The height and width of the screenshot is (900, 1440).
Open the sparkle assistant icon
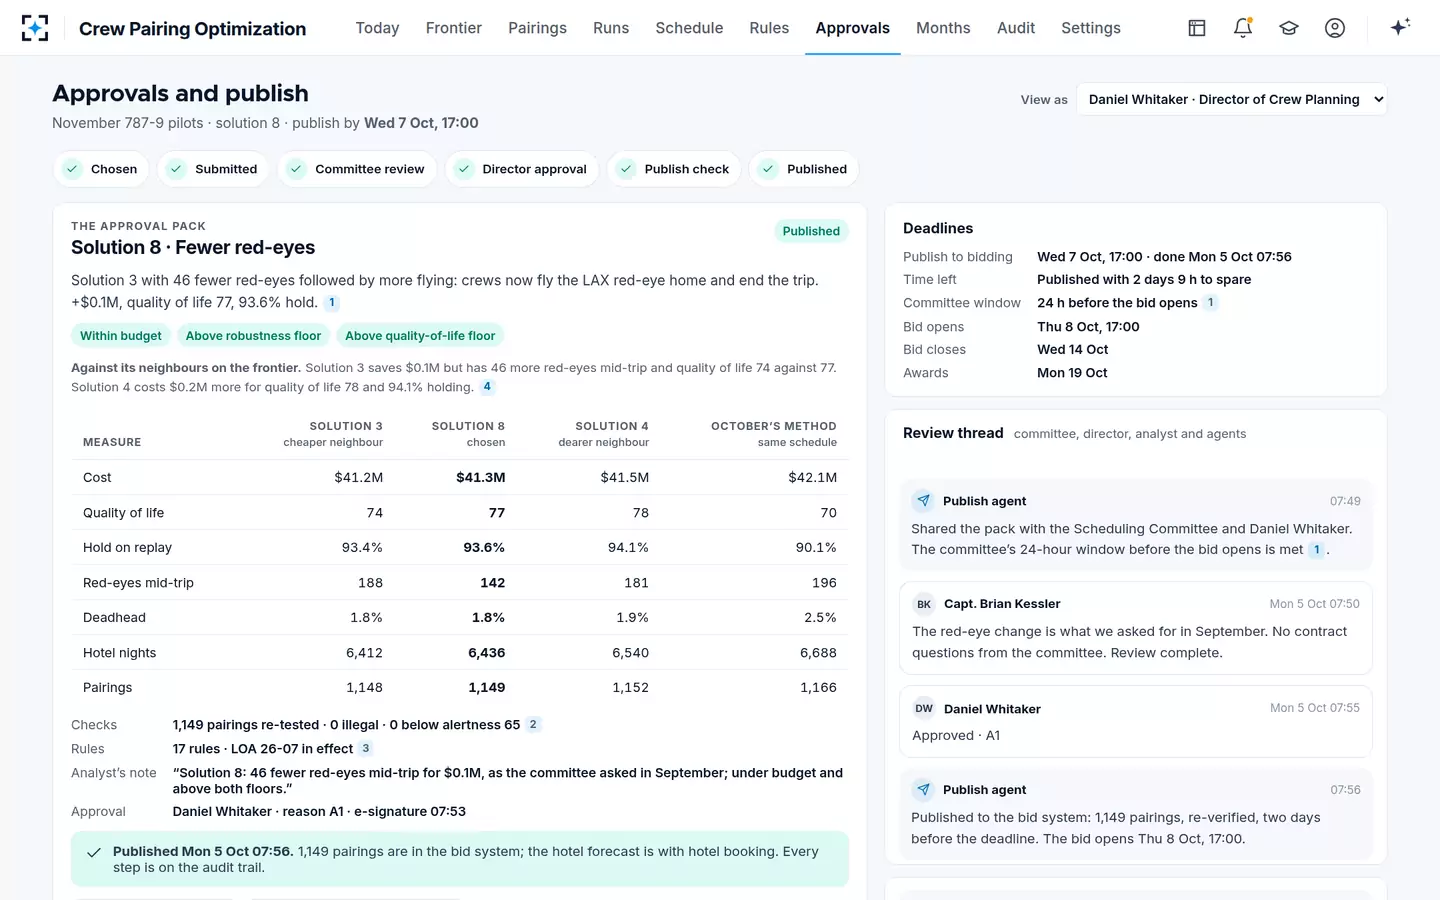pos(1400,27)
